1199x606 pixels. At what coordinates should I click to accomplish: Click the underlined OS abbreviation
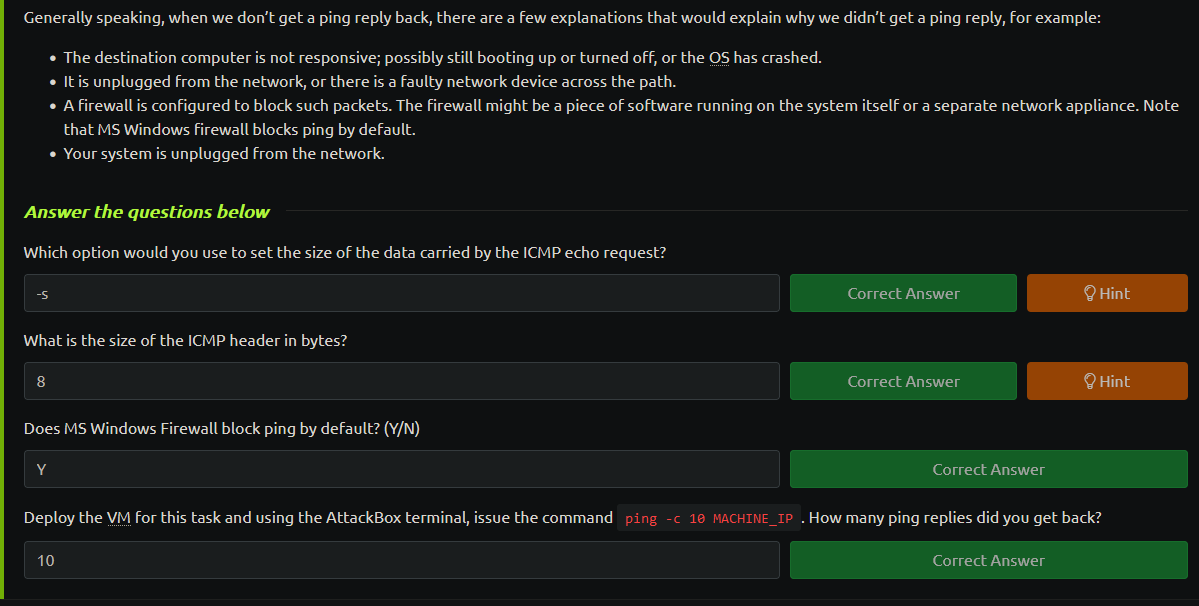719,58
